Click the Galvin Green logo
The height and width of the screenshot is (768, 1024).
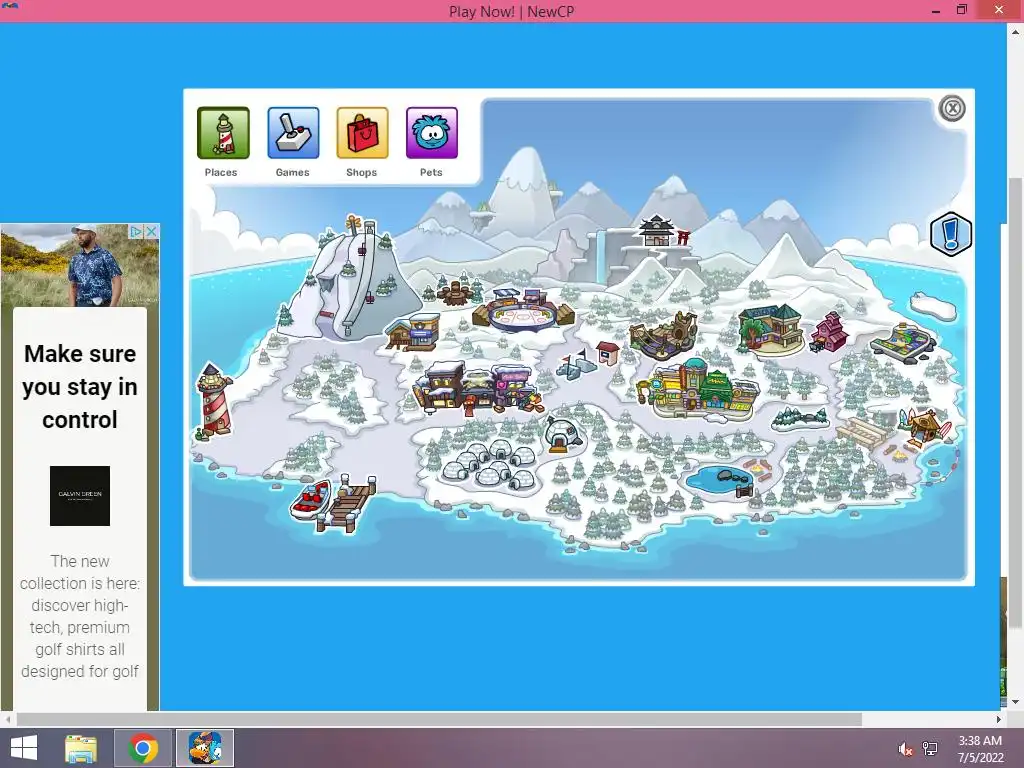pos(80,496)
